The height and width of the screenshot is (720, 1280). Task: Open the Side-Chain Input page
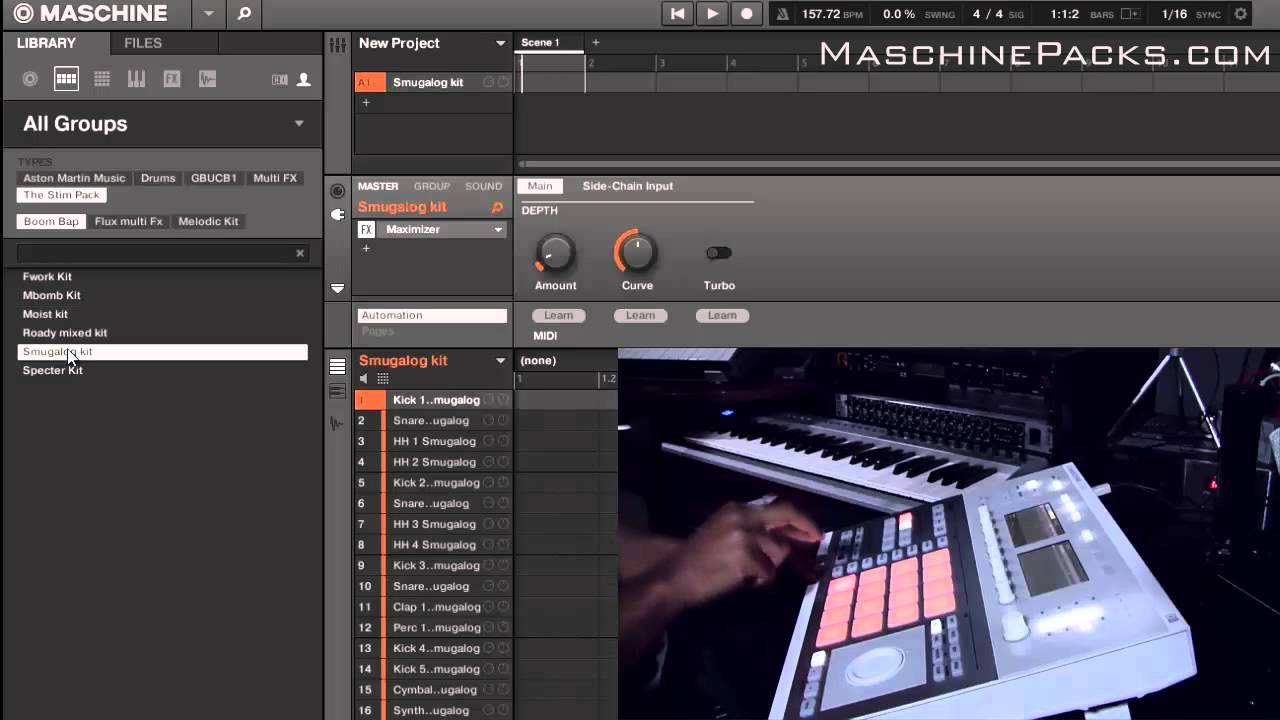coord(628,186)
